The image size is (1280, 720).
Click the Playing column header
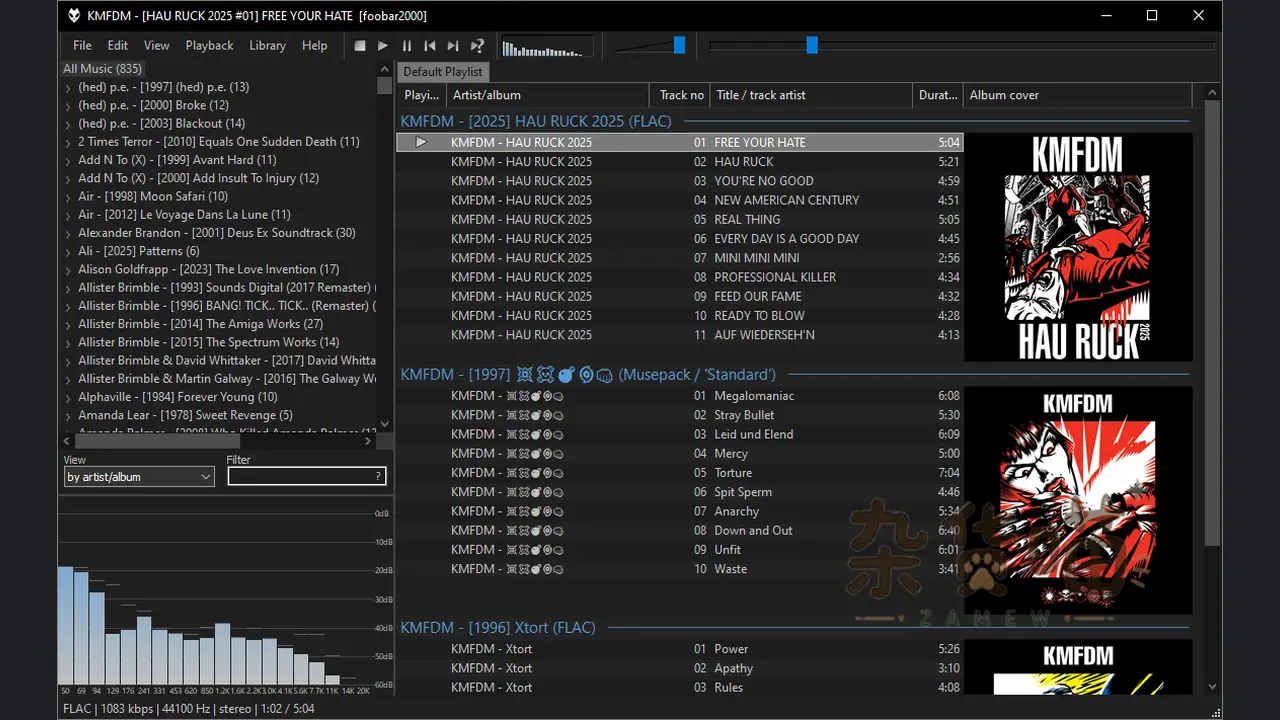tap(421, 95)
